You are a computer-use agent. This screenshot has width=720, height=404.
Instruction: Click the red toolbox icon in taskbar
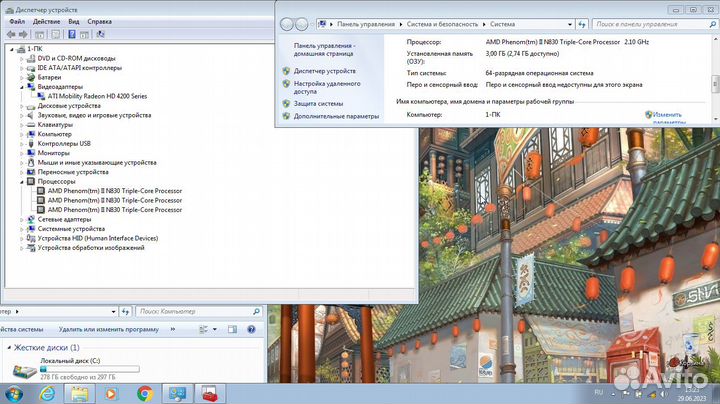click(210, 392)
